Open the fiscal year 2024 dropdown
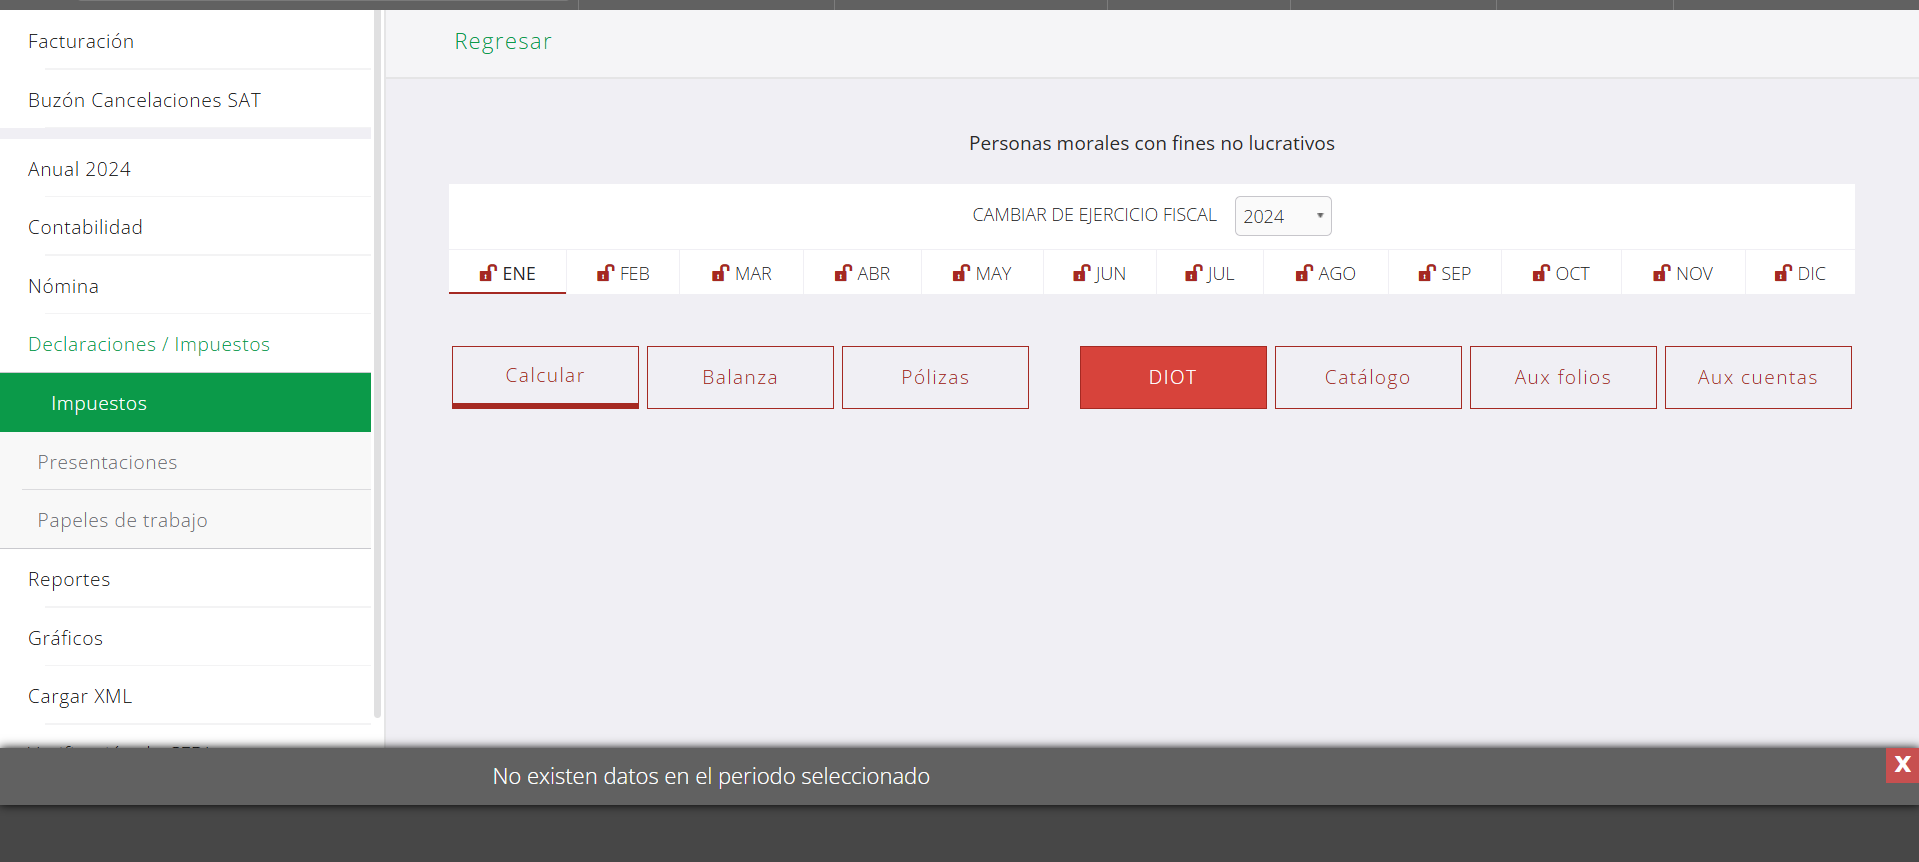 pos(1282,216)
